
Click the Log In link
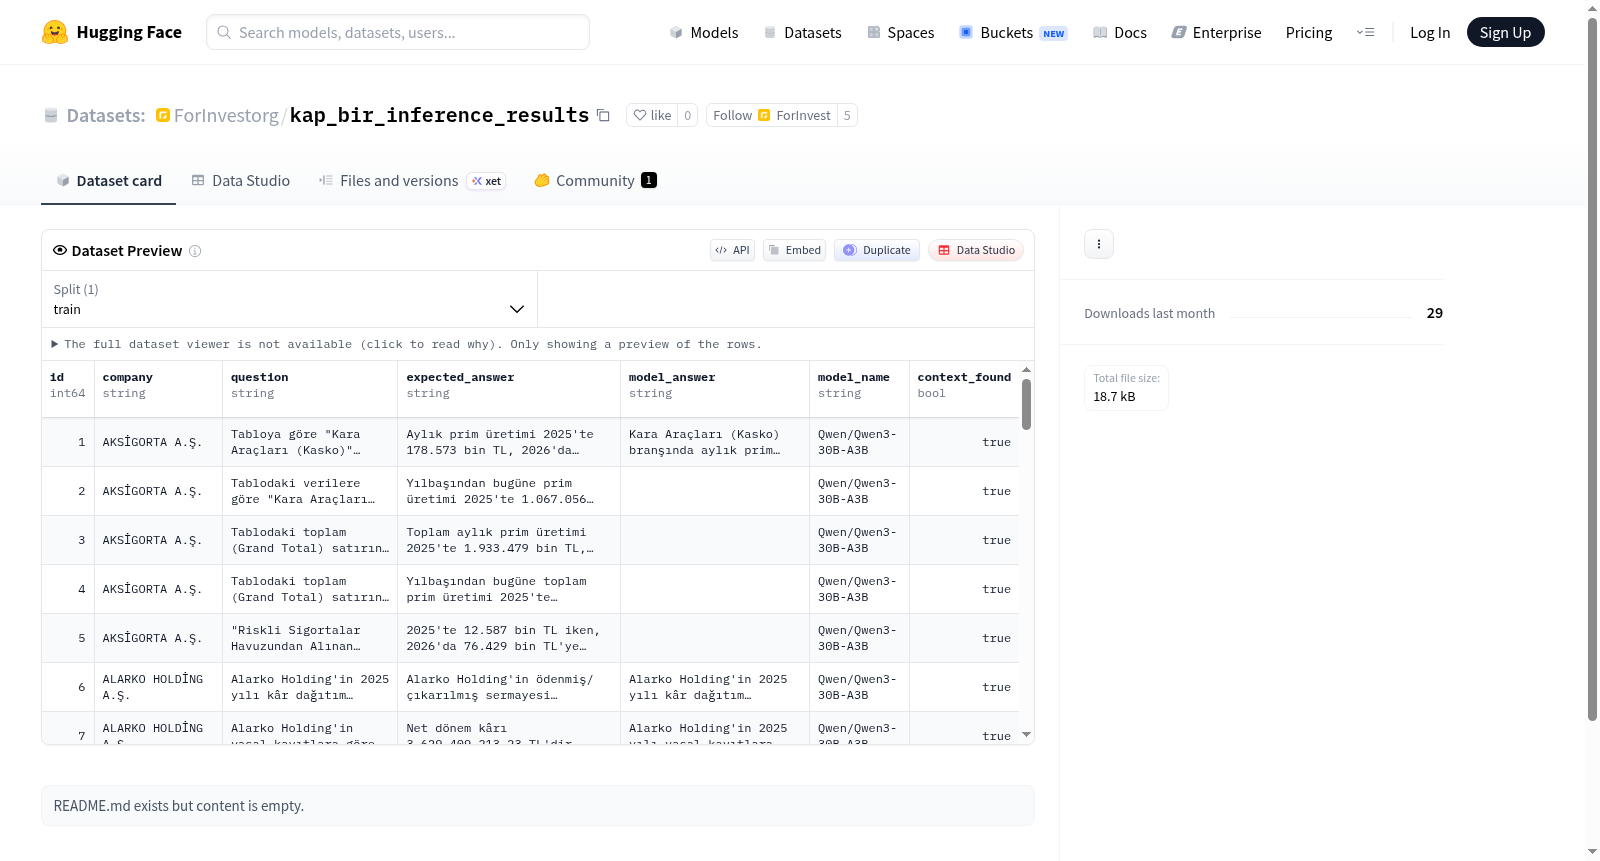1430,32
